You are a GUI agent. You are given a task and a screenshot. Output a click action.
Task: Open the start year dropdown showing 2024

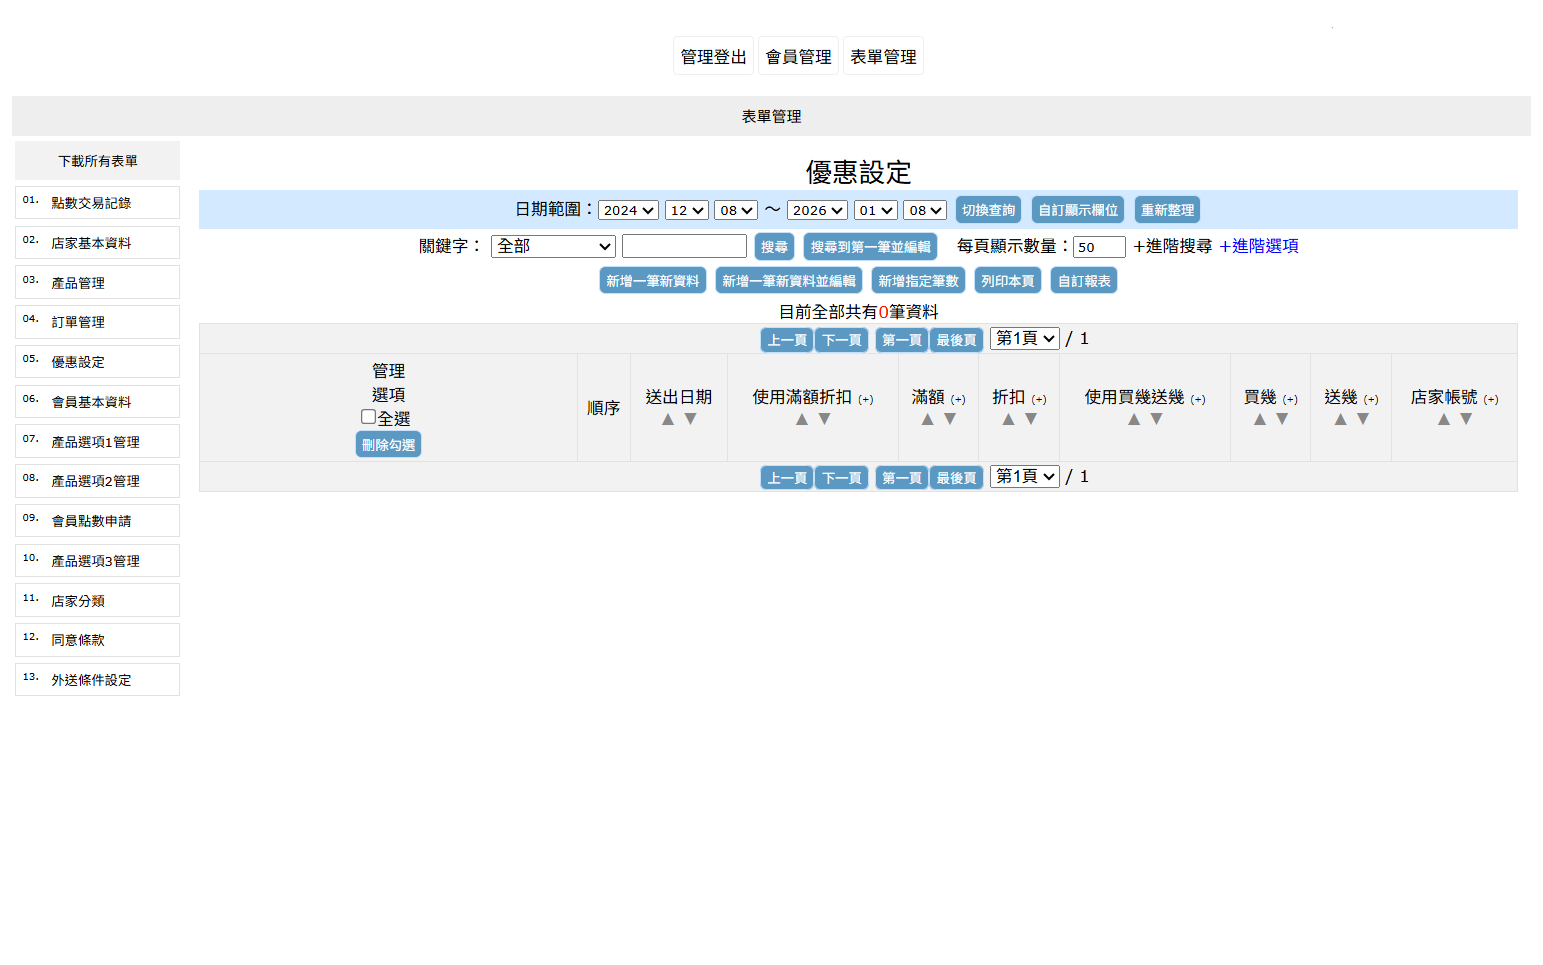(x=628, y=210)
